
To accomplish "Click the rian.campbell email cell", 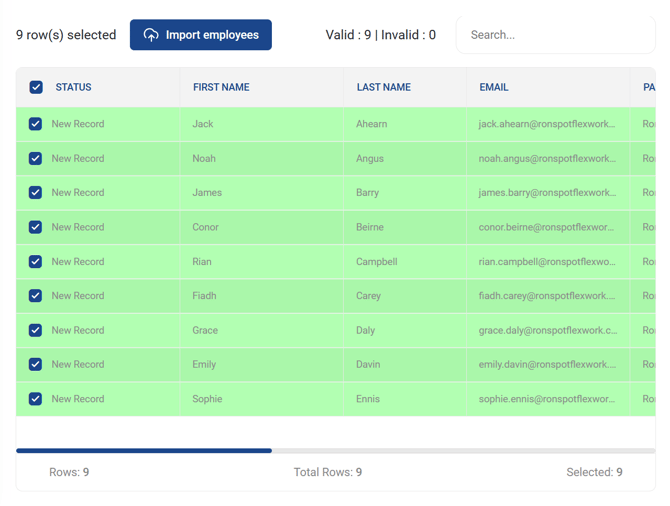I will (547, 262).
